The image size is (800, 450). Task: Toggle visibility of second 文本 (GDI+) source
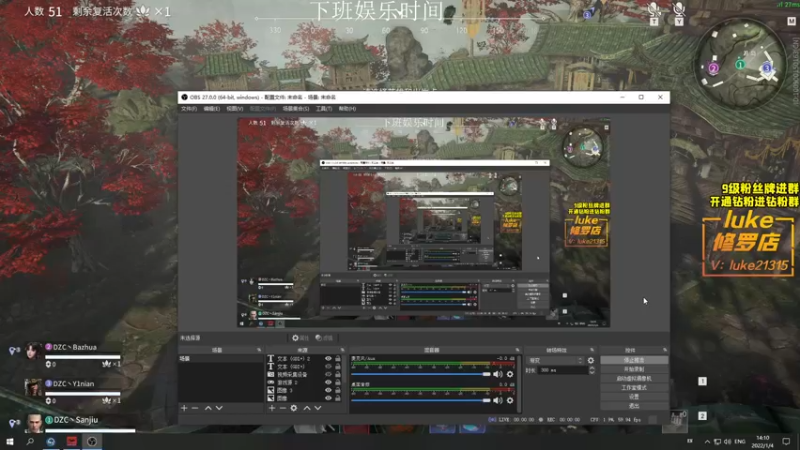[x=328, y=366]
